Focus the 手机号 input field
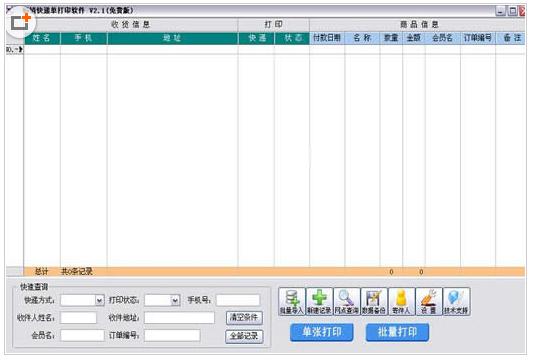Screen dimensions: 535x361 [238, 300]
